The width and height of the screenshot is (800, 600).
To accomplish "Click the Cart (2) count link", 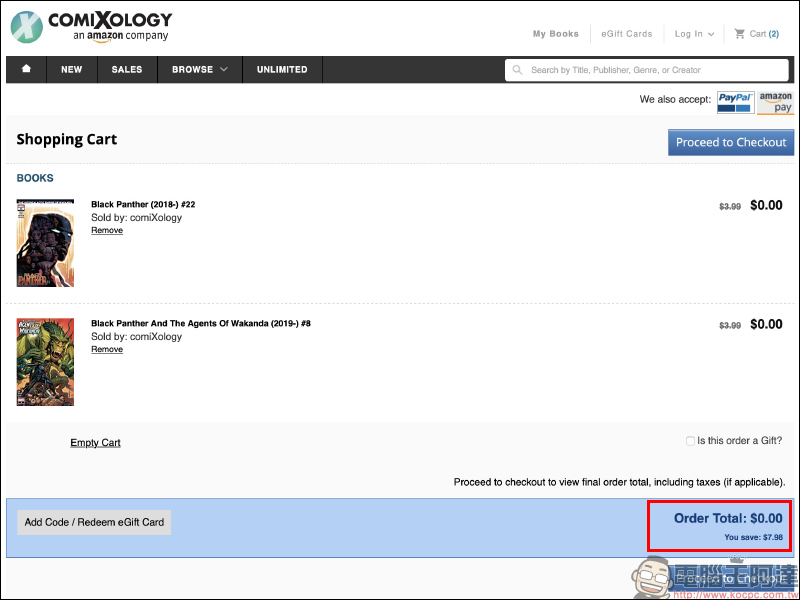I will [x=764, y=34].
